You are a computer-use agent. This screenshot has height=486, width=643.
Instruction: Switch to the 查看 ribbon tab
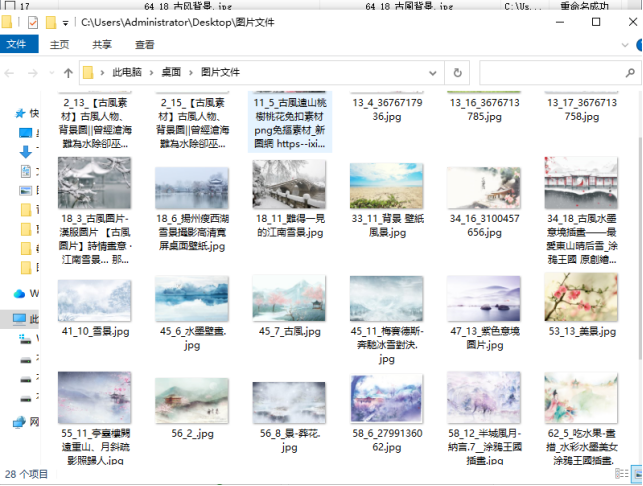tap(145, 44)
